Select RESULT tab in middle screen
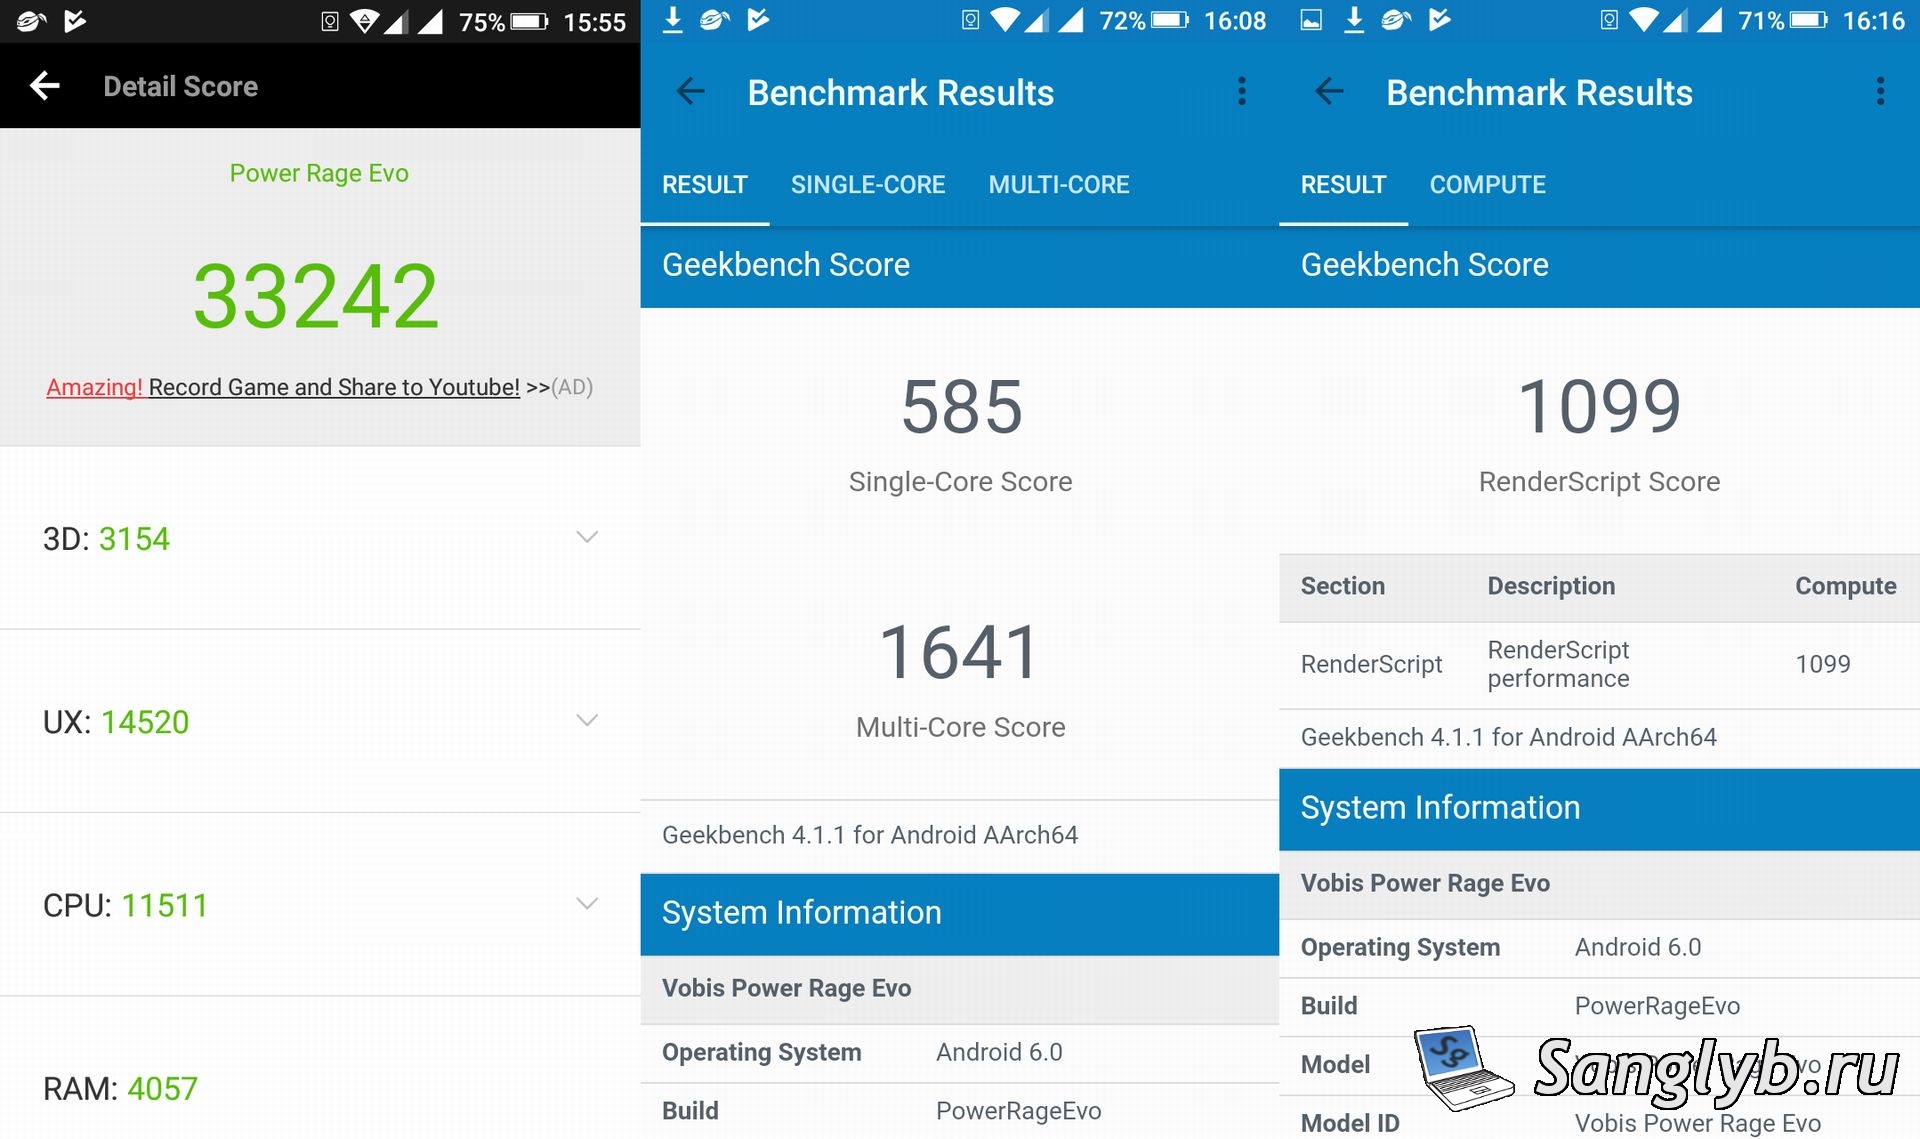The height and width of the screenshot is (1139, 1920). point(705,185)
